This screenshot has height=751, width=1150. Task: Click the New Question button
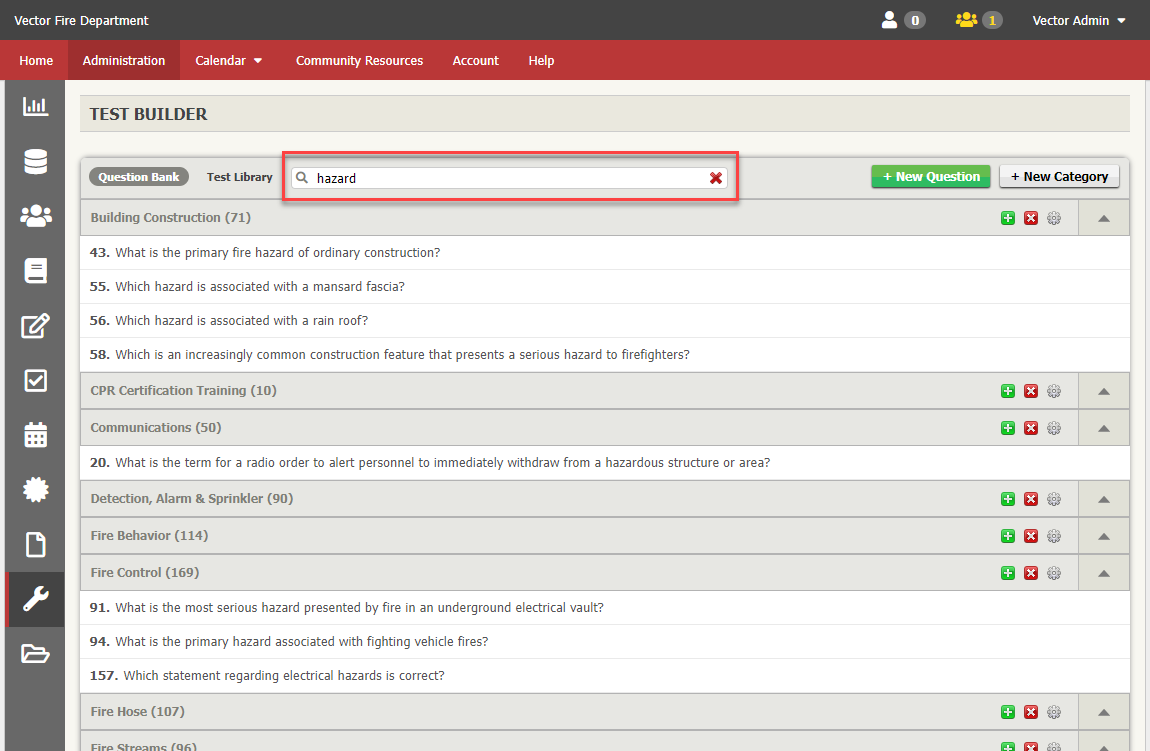coord(930,176)
